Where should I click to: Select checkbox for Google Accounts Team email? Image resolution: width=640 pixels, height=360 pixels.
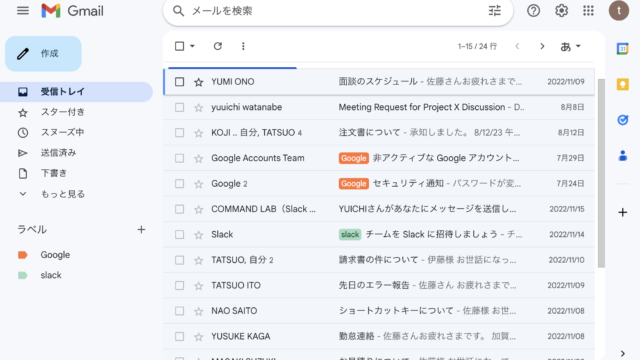(180, 158)
